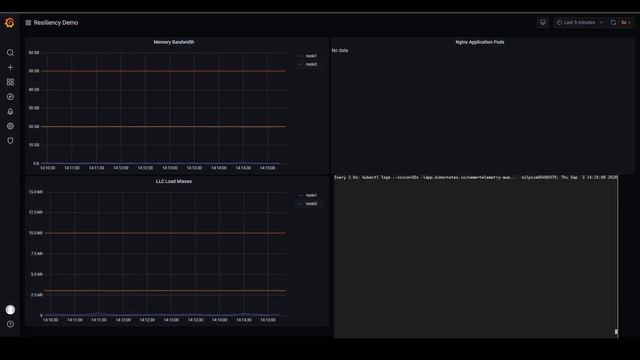The image size is (640, 360).
Task: Open the Last 5 minutes time picker
Action: [x=579, y=22]
